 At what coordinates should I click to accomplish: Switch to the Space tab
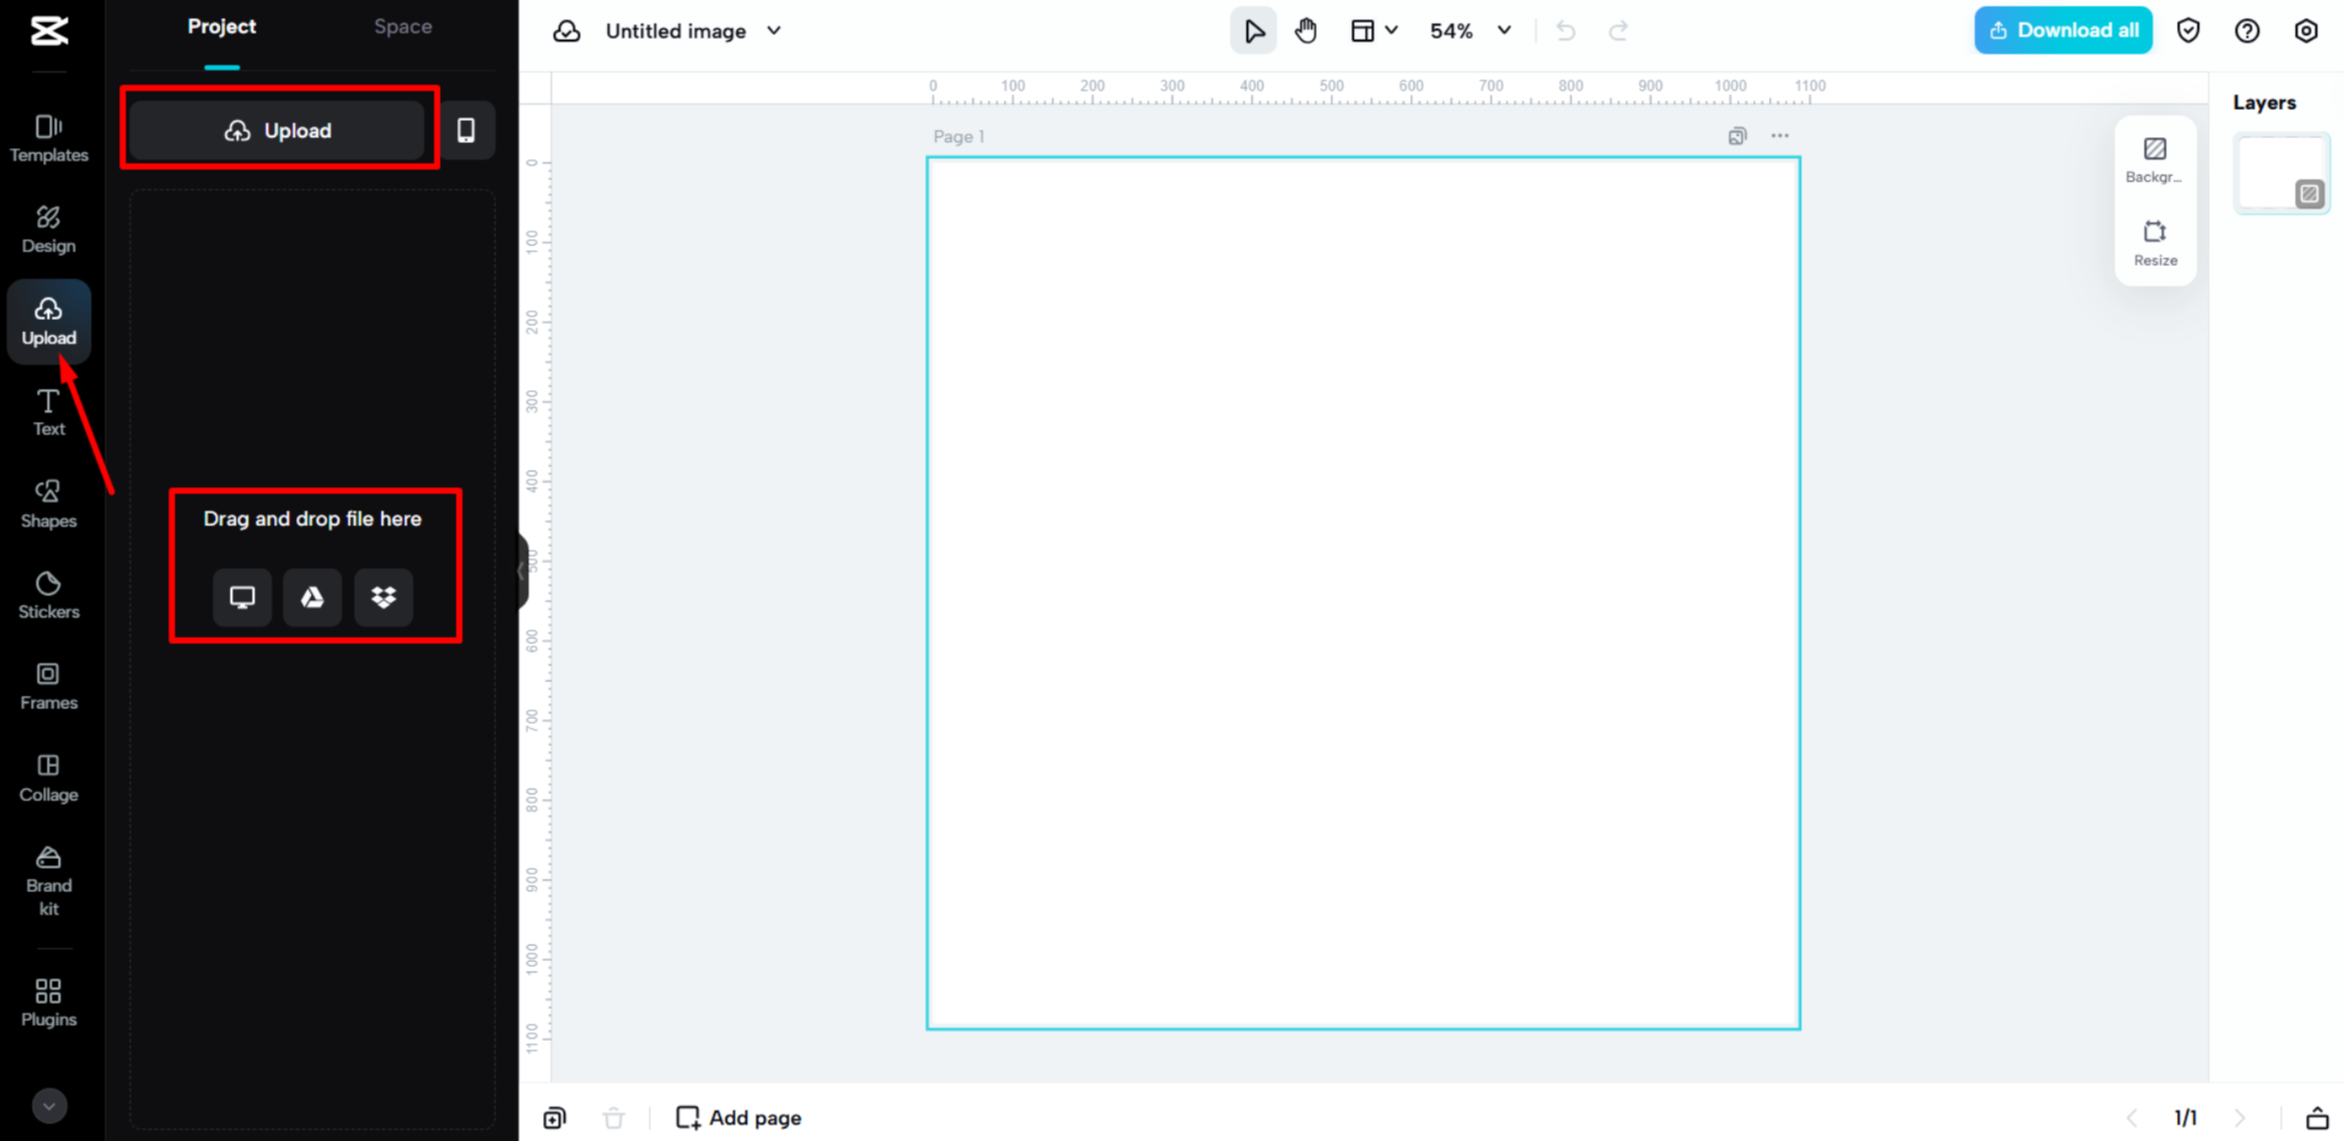(x=402, y=27)
